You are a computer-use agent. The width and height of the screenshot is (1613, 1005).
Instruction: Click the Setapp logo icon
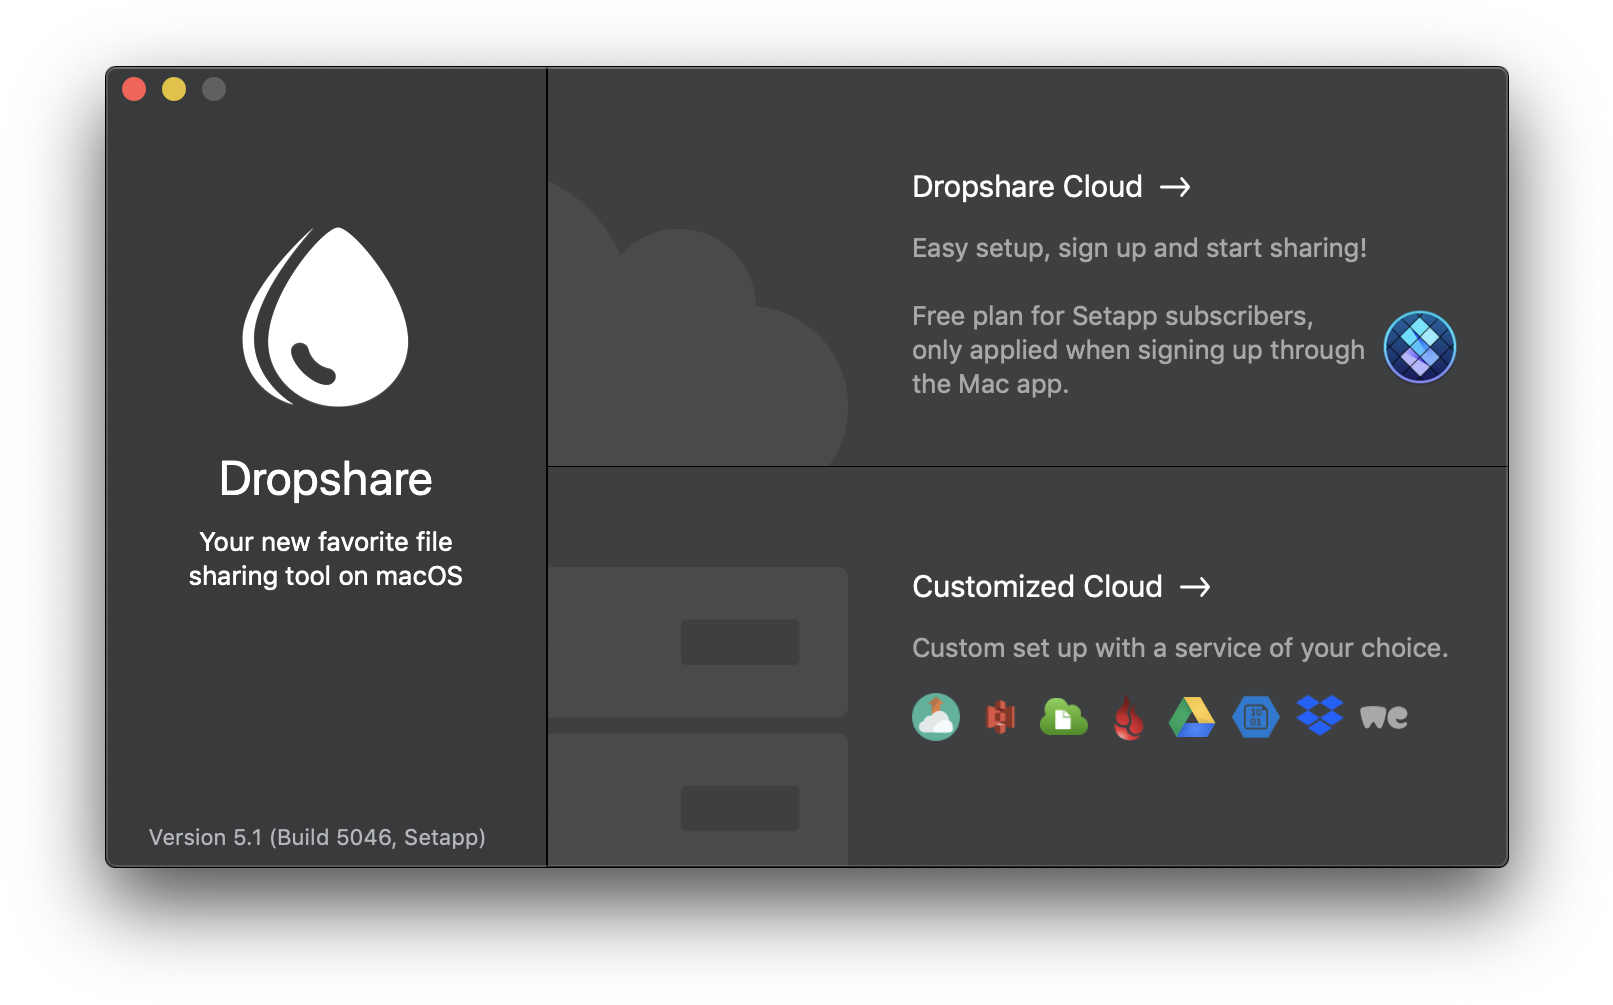(1419, 347)
